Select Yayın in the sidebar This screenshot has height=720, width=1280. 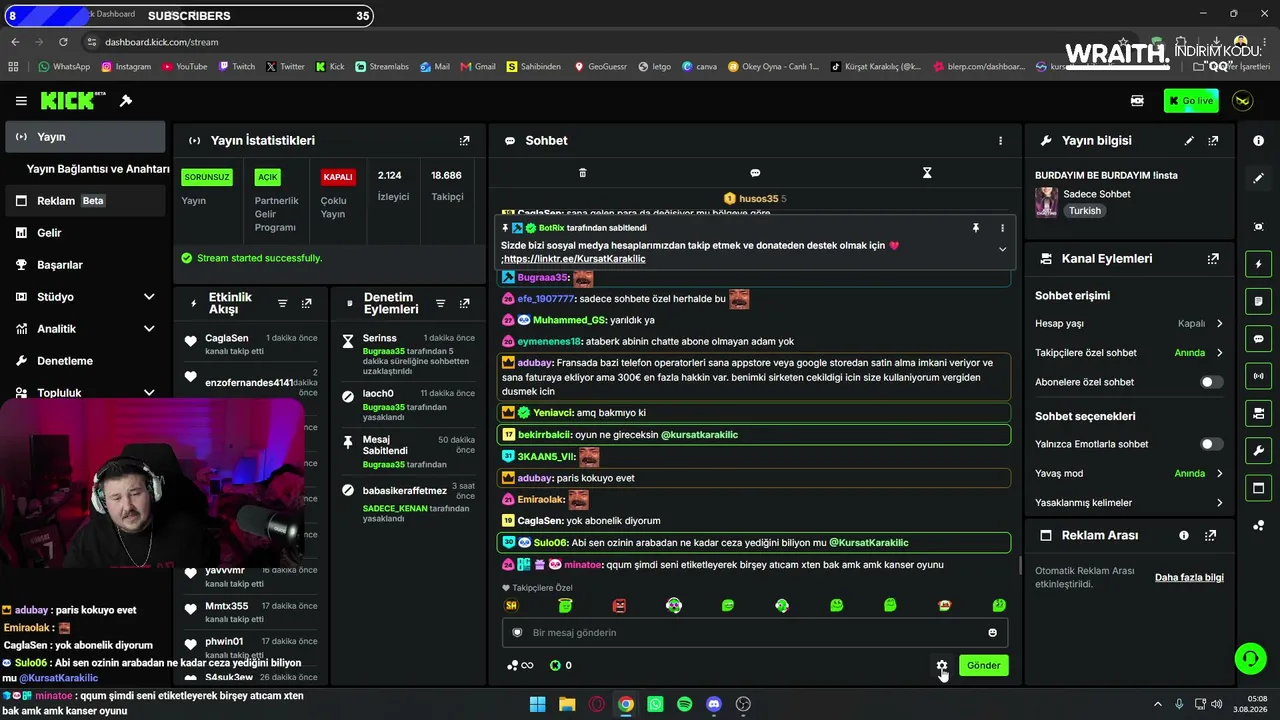(85, 137)
